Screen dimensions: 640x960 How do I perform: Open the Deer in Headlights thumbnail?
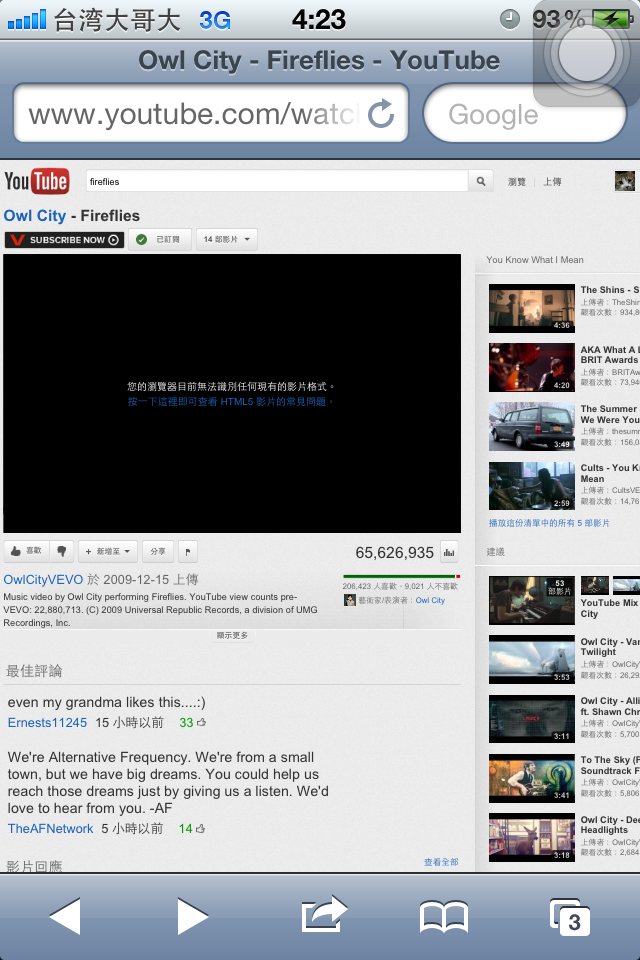[x=532, y=838]
